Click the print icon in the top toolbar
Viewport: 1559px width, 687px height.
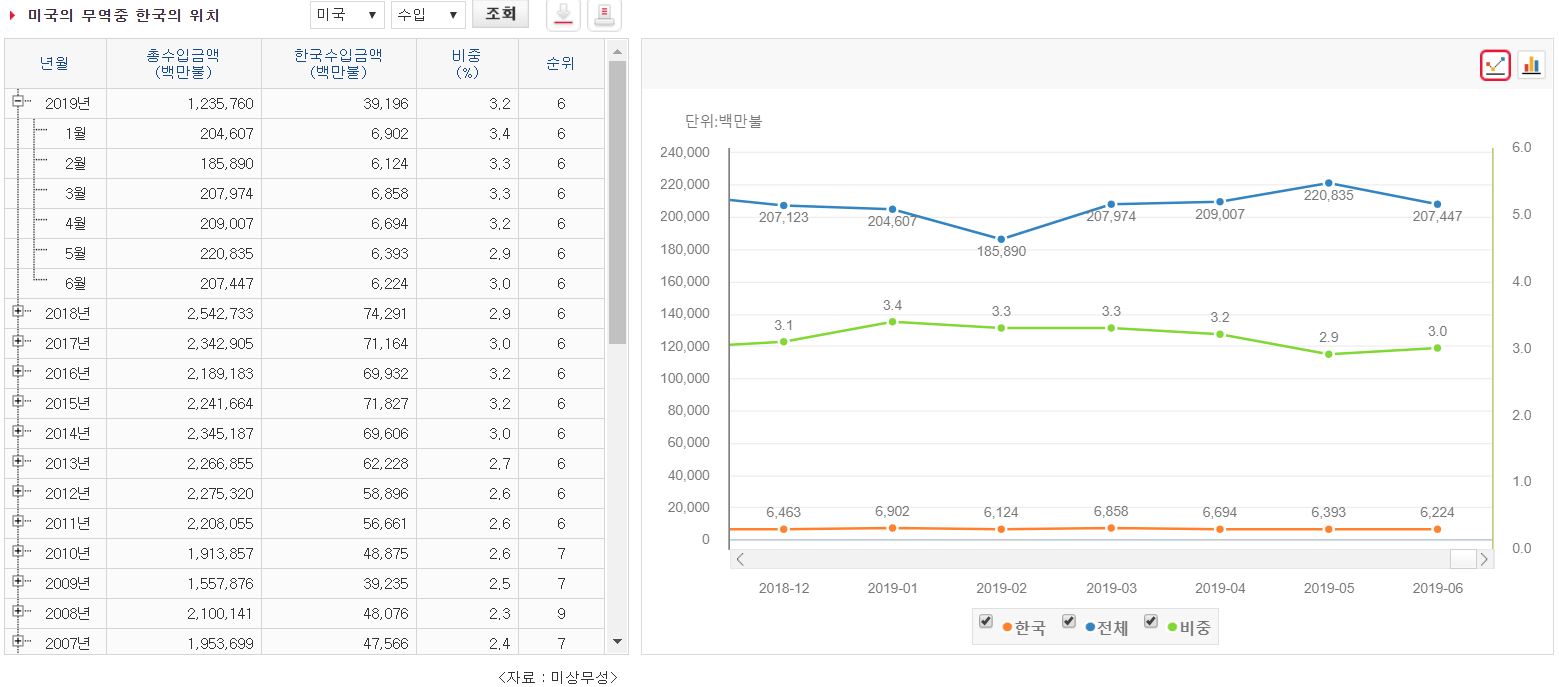coord(604,15)
